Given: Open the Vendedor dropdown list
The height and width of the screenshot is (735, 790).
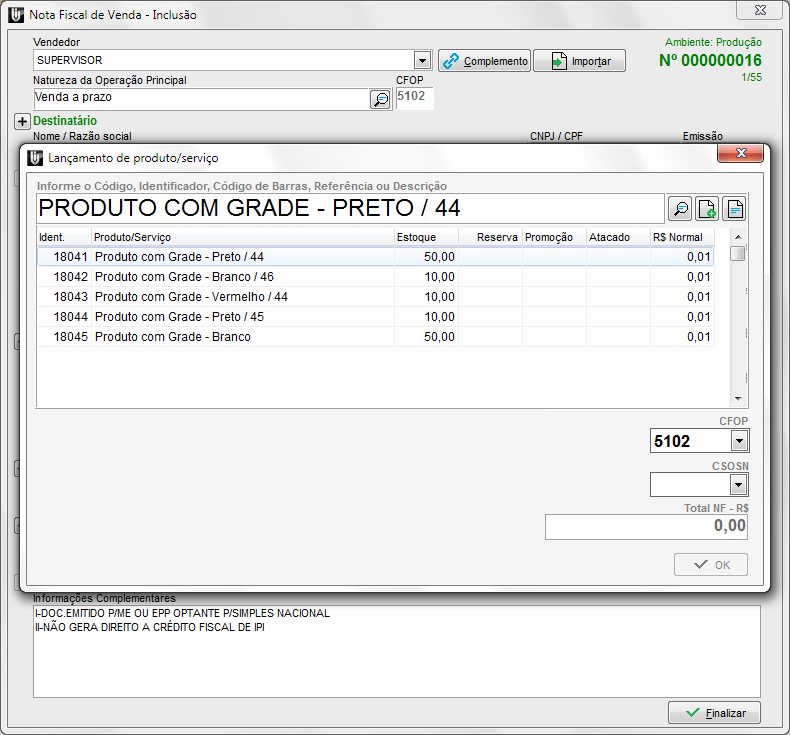Looking at the screenshot, I should click(422, 61).
